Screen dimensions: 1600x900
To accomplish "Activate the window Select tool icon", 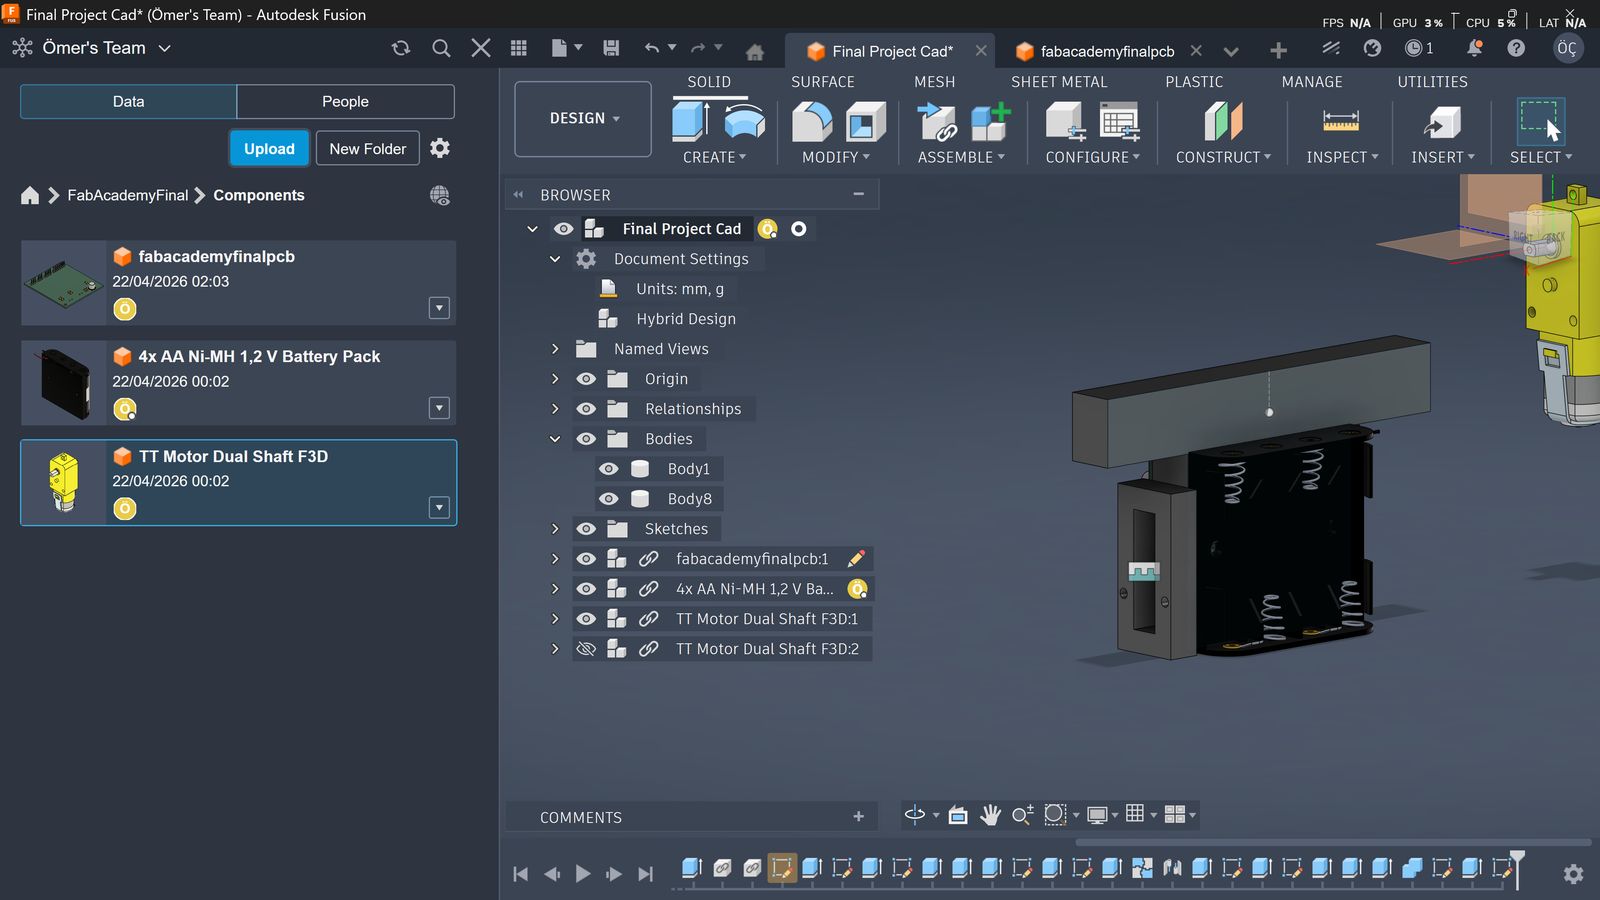I will (x=1540, y=122).
